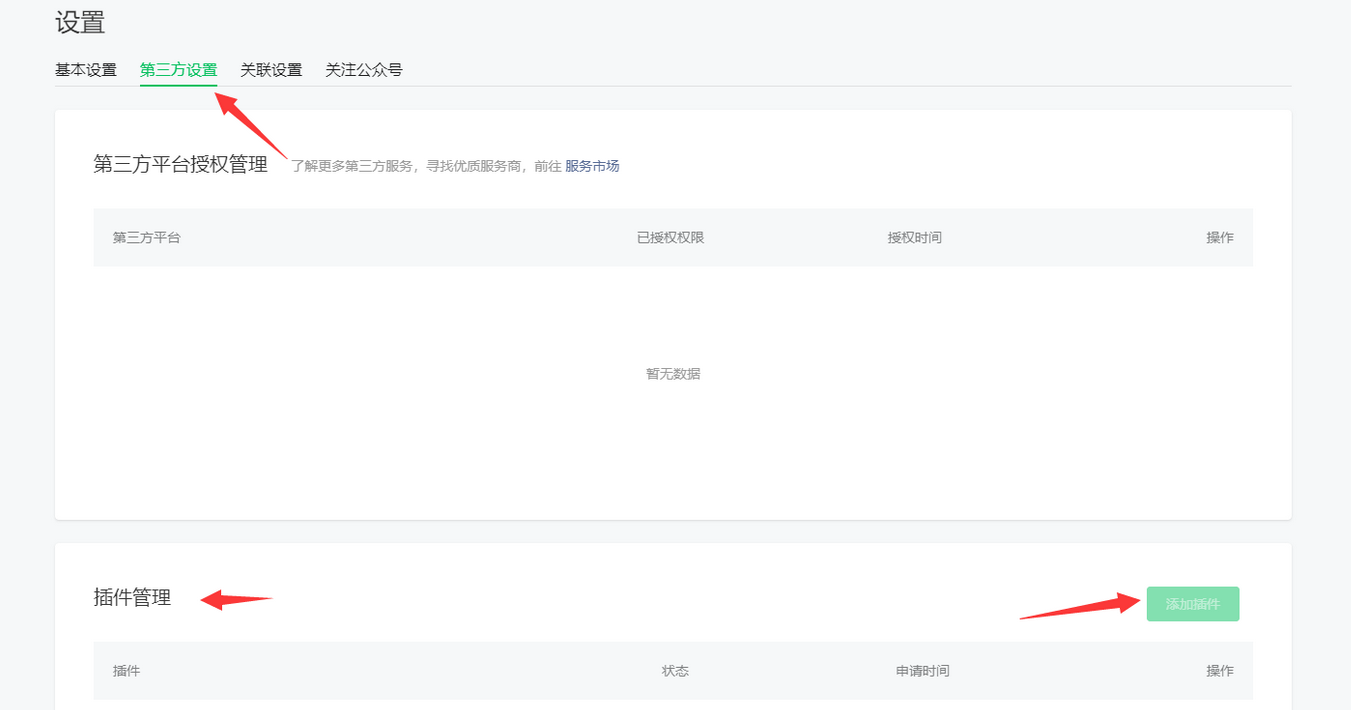Image resolution: width=1351 pixels, height=710 pixels.
Task: Click the red arrow beside 插件管理 heading
Action: pos(237,600)
